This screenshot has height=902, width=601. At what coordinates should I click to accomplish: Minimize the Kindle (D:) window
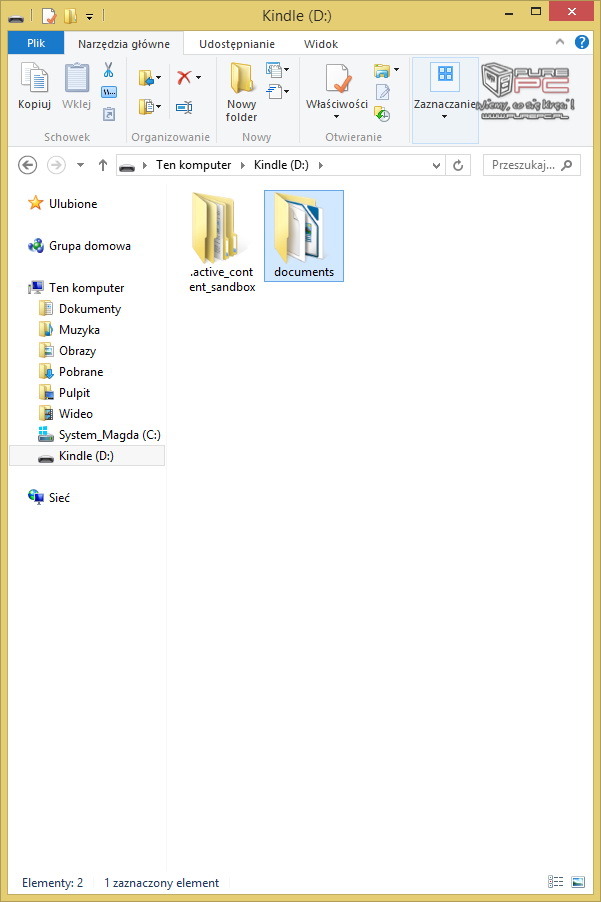(509, 13)
